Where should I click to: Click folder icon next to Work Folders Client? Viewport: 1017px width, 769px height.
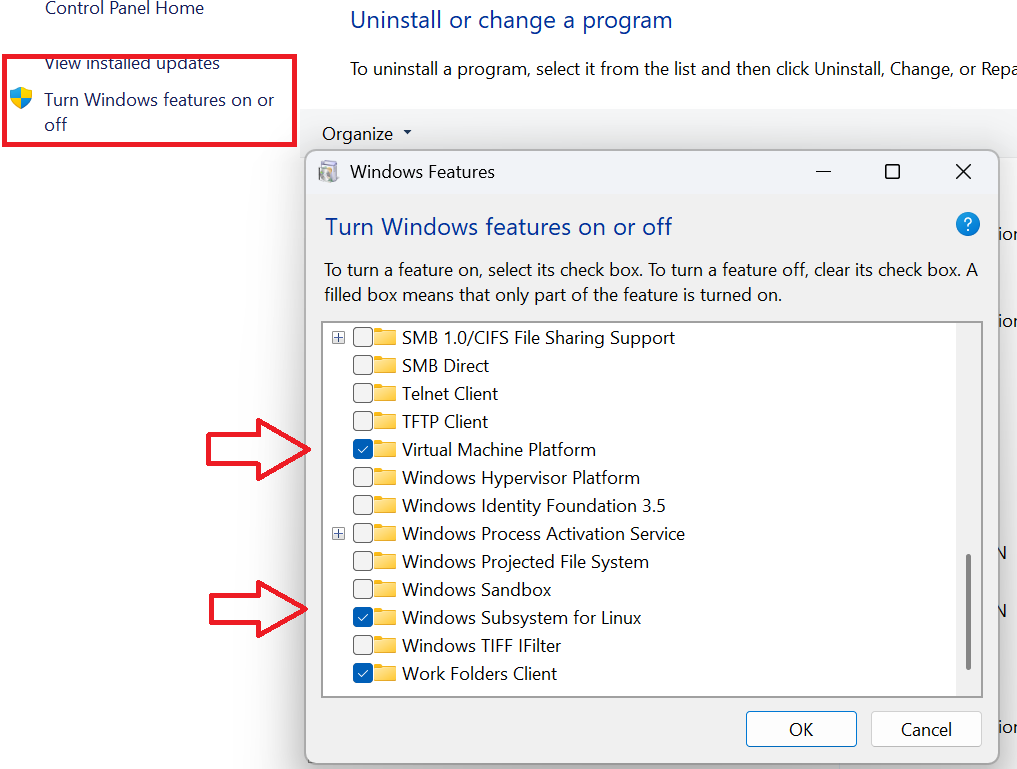coord(385,674)
